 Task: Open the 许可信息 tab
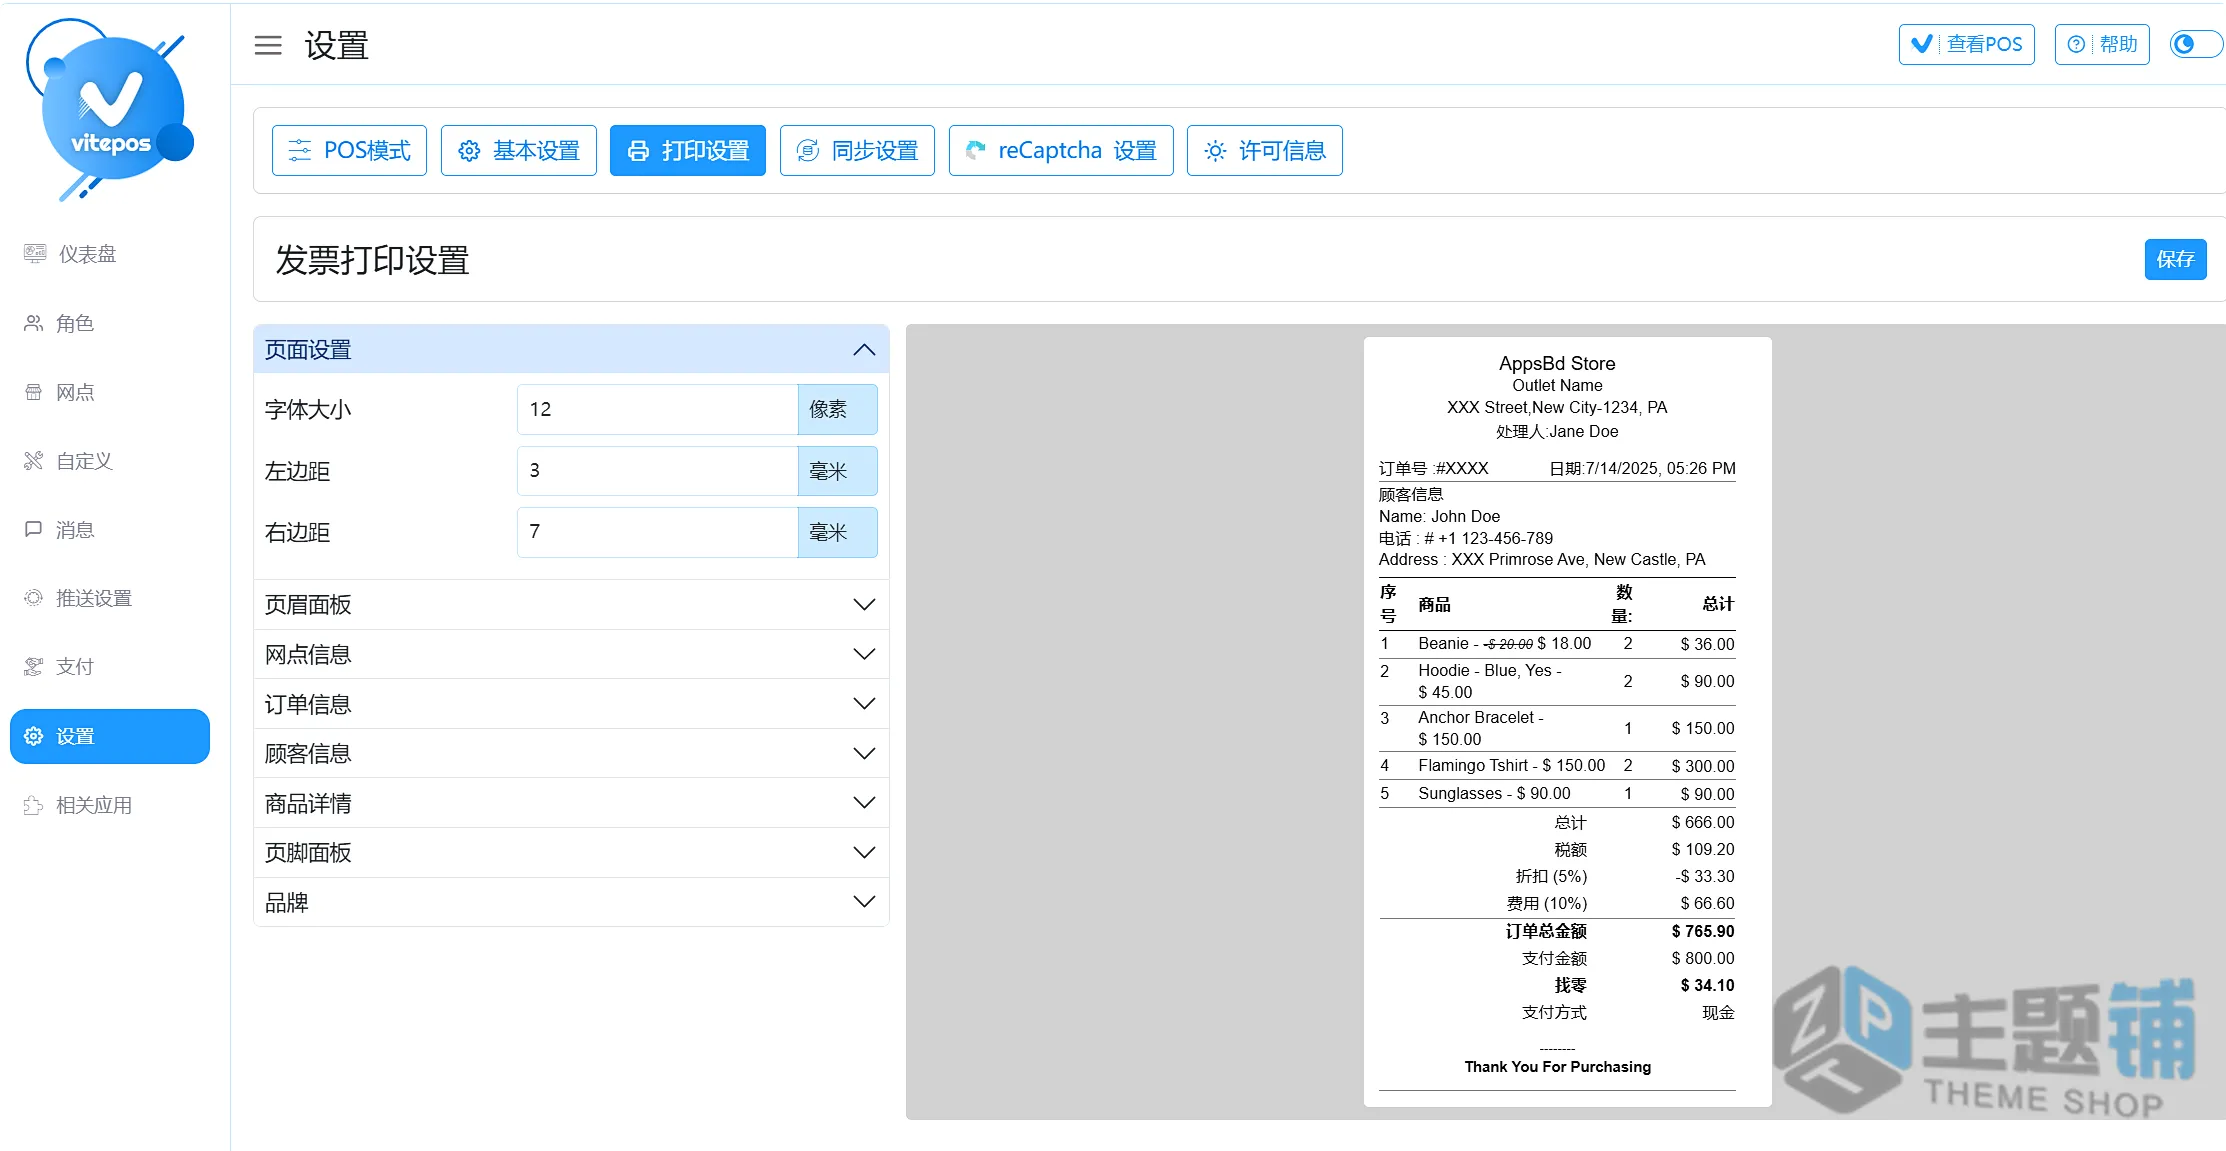pos(1265,150)
